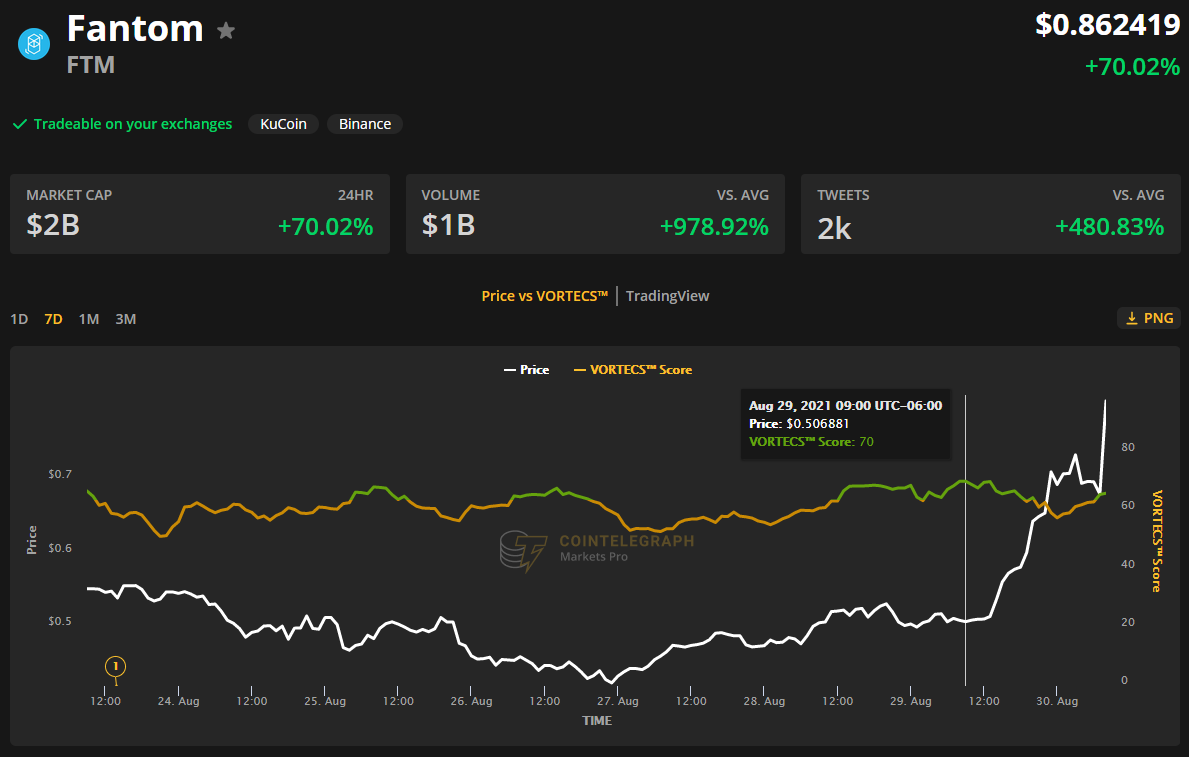
Task: Click the $2B market cap value
Action: click(53, 225)
